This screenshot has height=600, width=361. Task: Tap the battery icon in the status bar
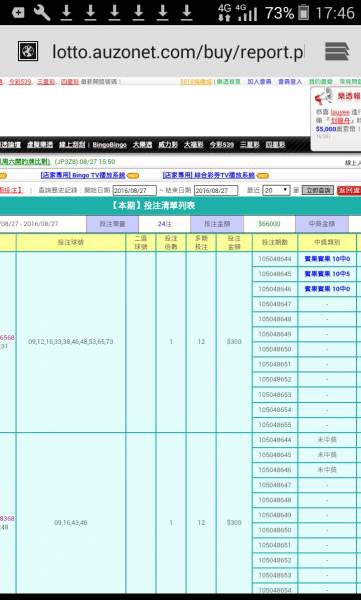click(303, 13)
